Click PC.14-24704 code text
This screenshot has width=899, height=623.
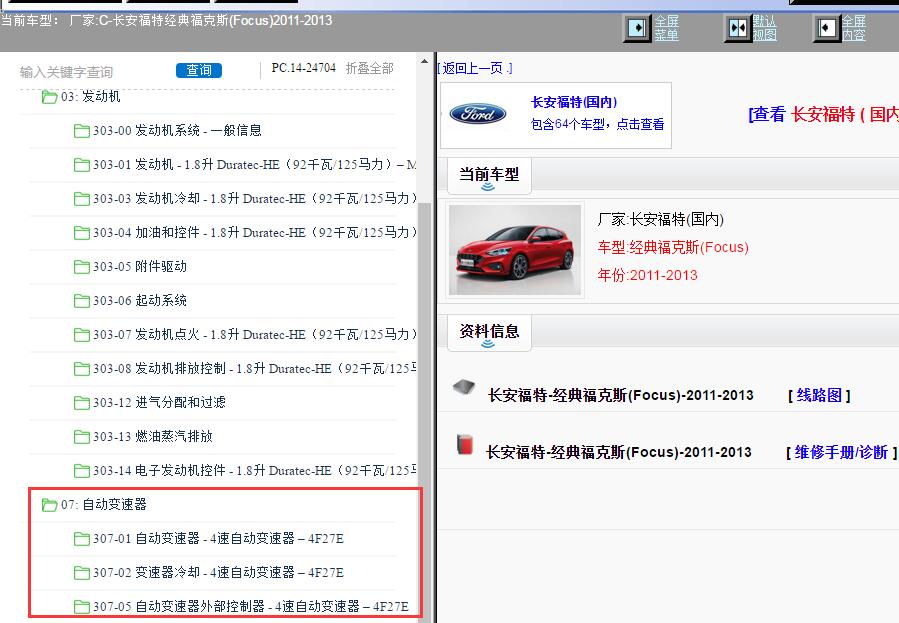point(303,68)
